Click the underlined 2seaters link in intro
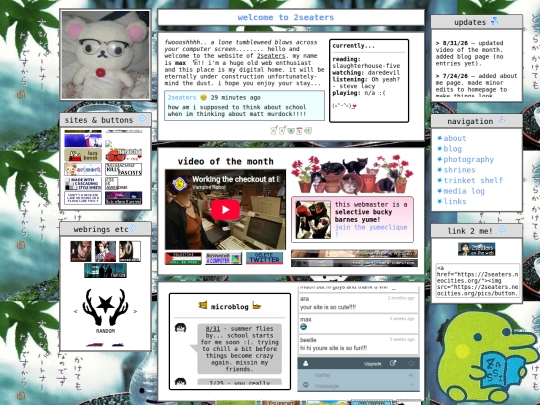This screenshot has height=405, width=540. coord(271,56)
